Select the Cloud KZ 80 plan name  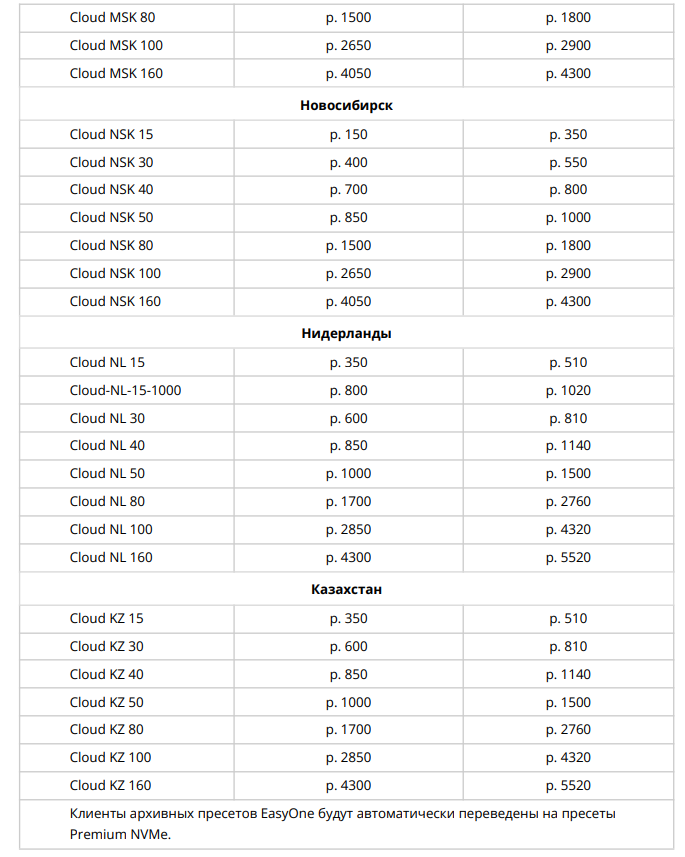(106, 729)
